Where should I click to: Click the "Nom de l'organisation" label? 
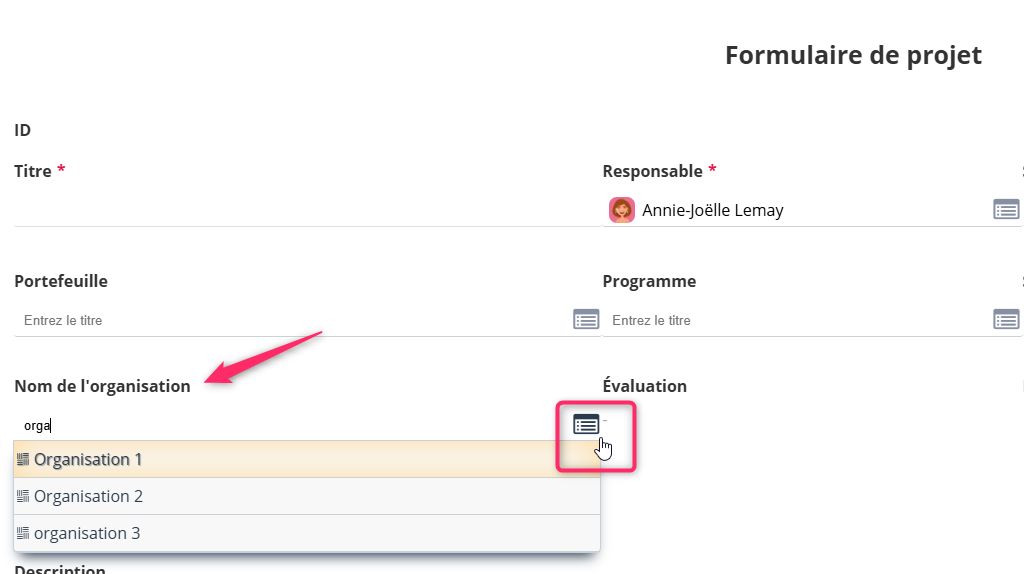102,386
